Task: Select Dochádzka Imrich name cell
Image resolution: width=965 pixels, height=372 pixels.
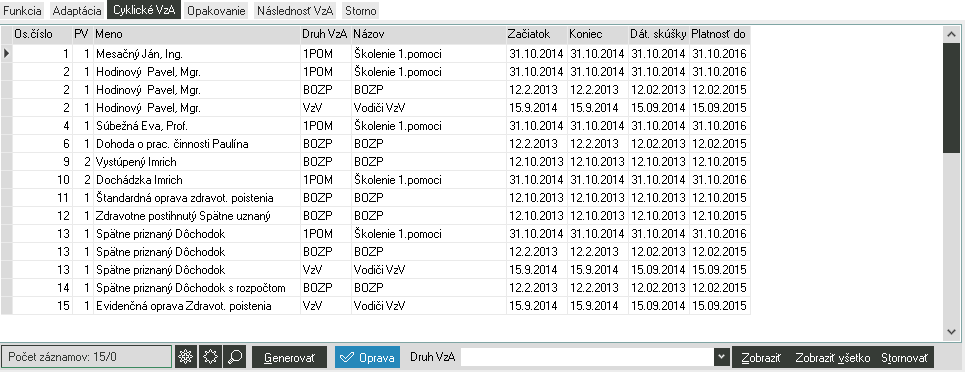Action: 197,180
